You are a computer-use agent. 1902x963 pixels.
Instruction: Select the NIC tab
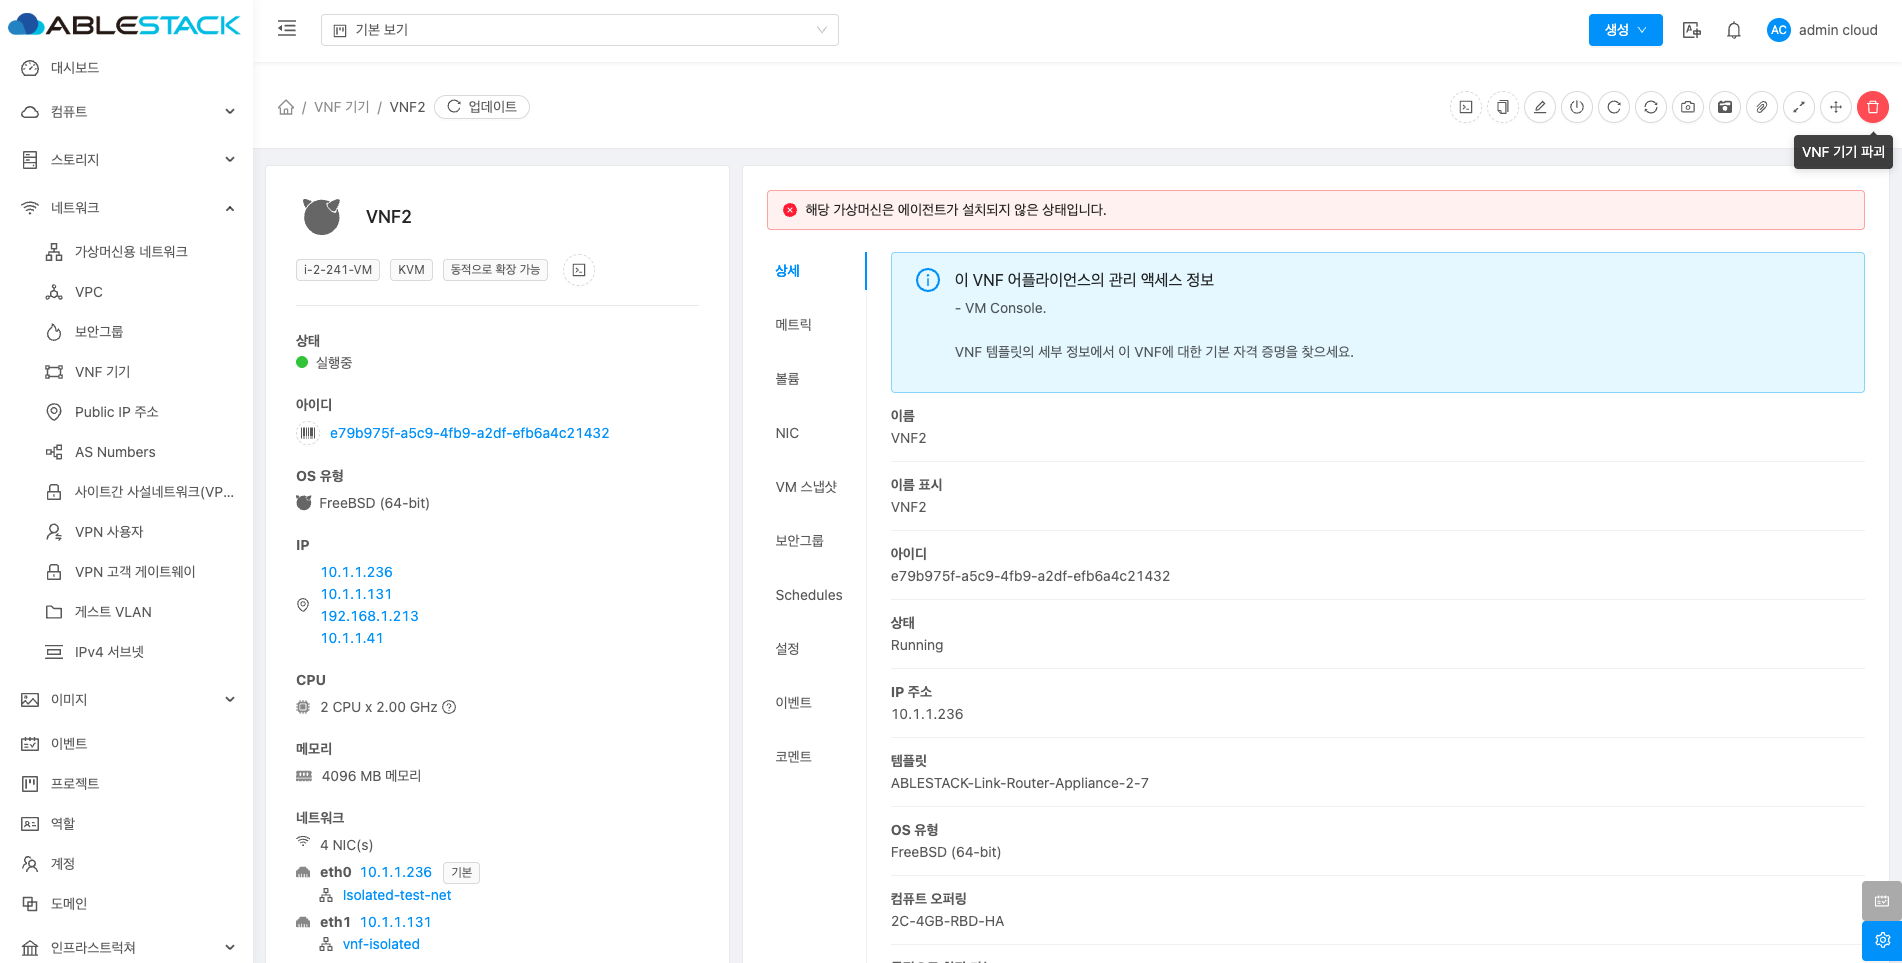pos(787,433)
